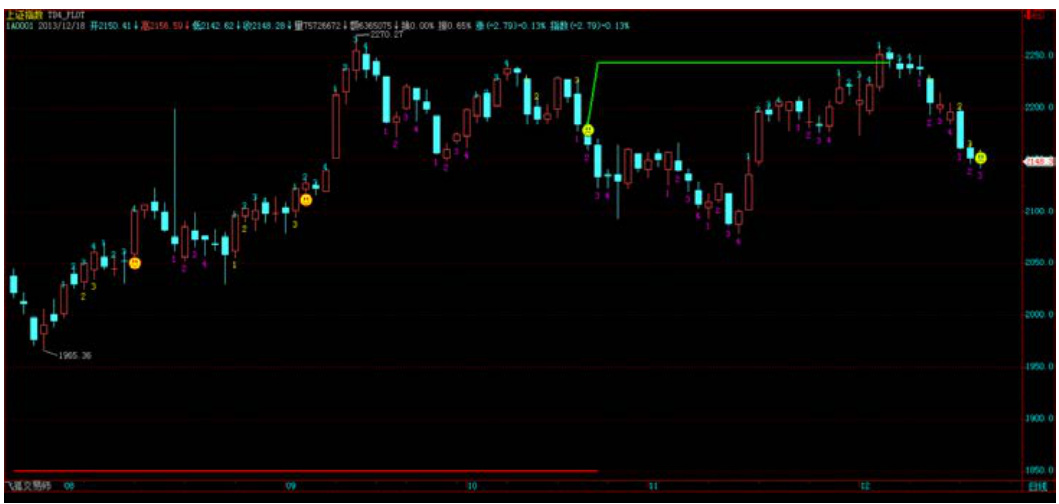The image size is (1059, 504).
Task: Click the month 10 marker on the time axis
Action: pyautogui.click(x=470, y=486)
